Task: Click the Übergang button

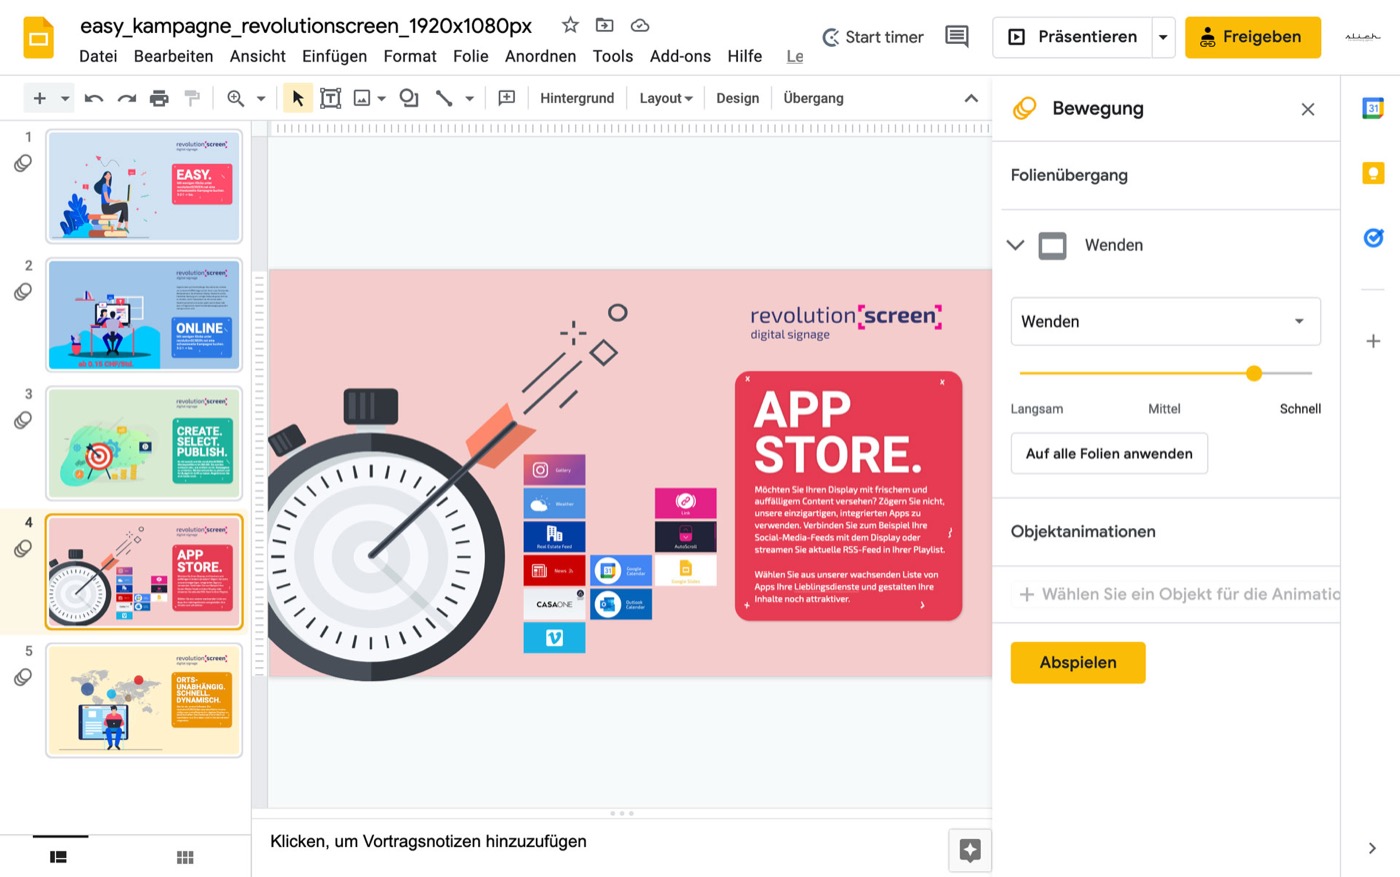Action: coord(813,98)
